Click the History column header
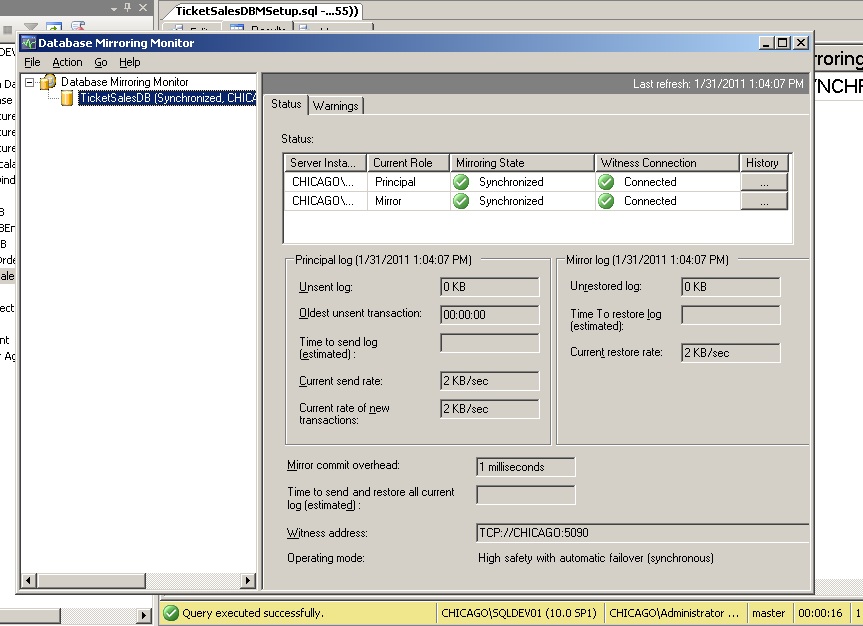This screenshot has height=626, width=863. (x=764, y=163)
